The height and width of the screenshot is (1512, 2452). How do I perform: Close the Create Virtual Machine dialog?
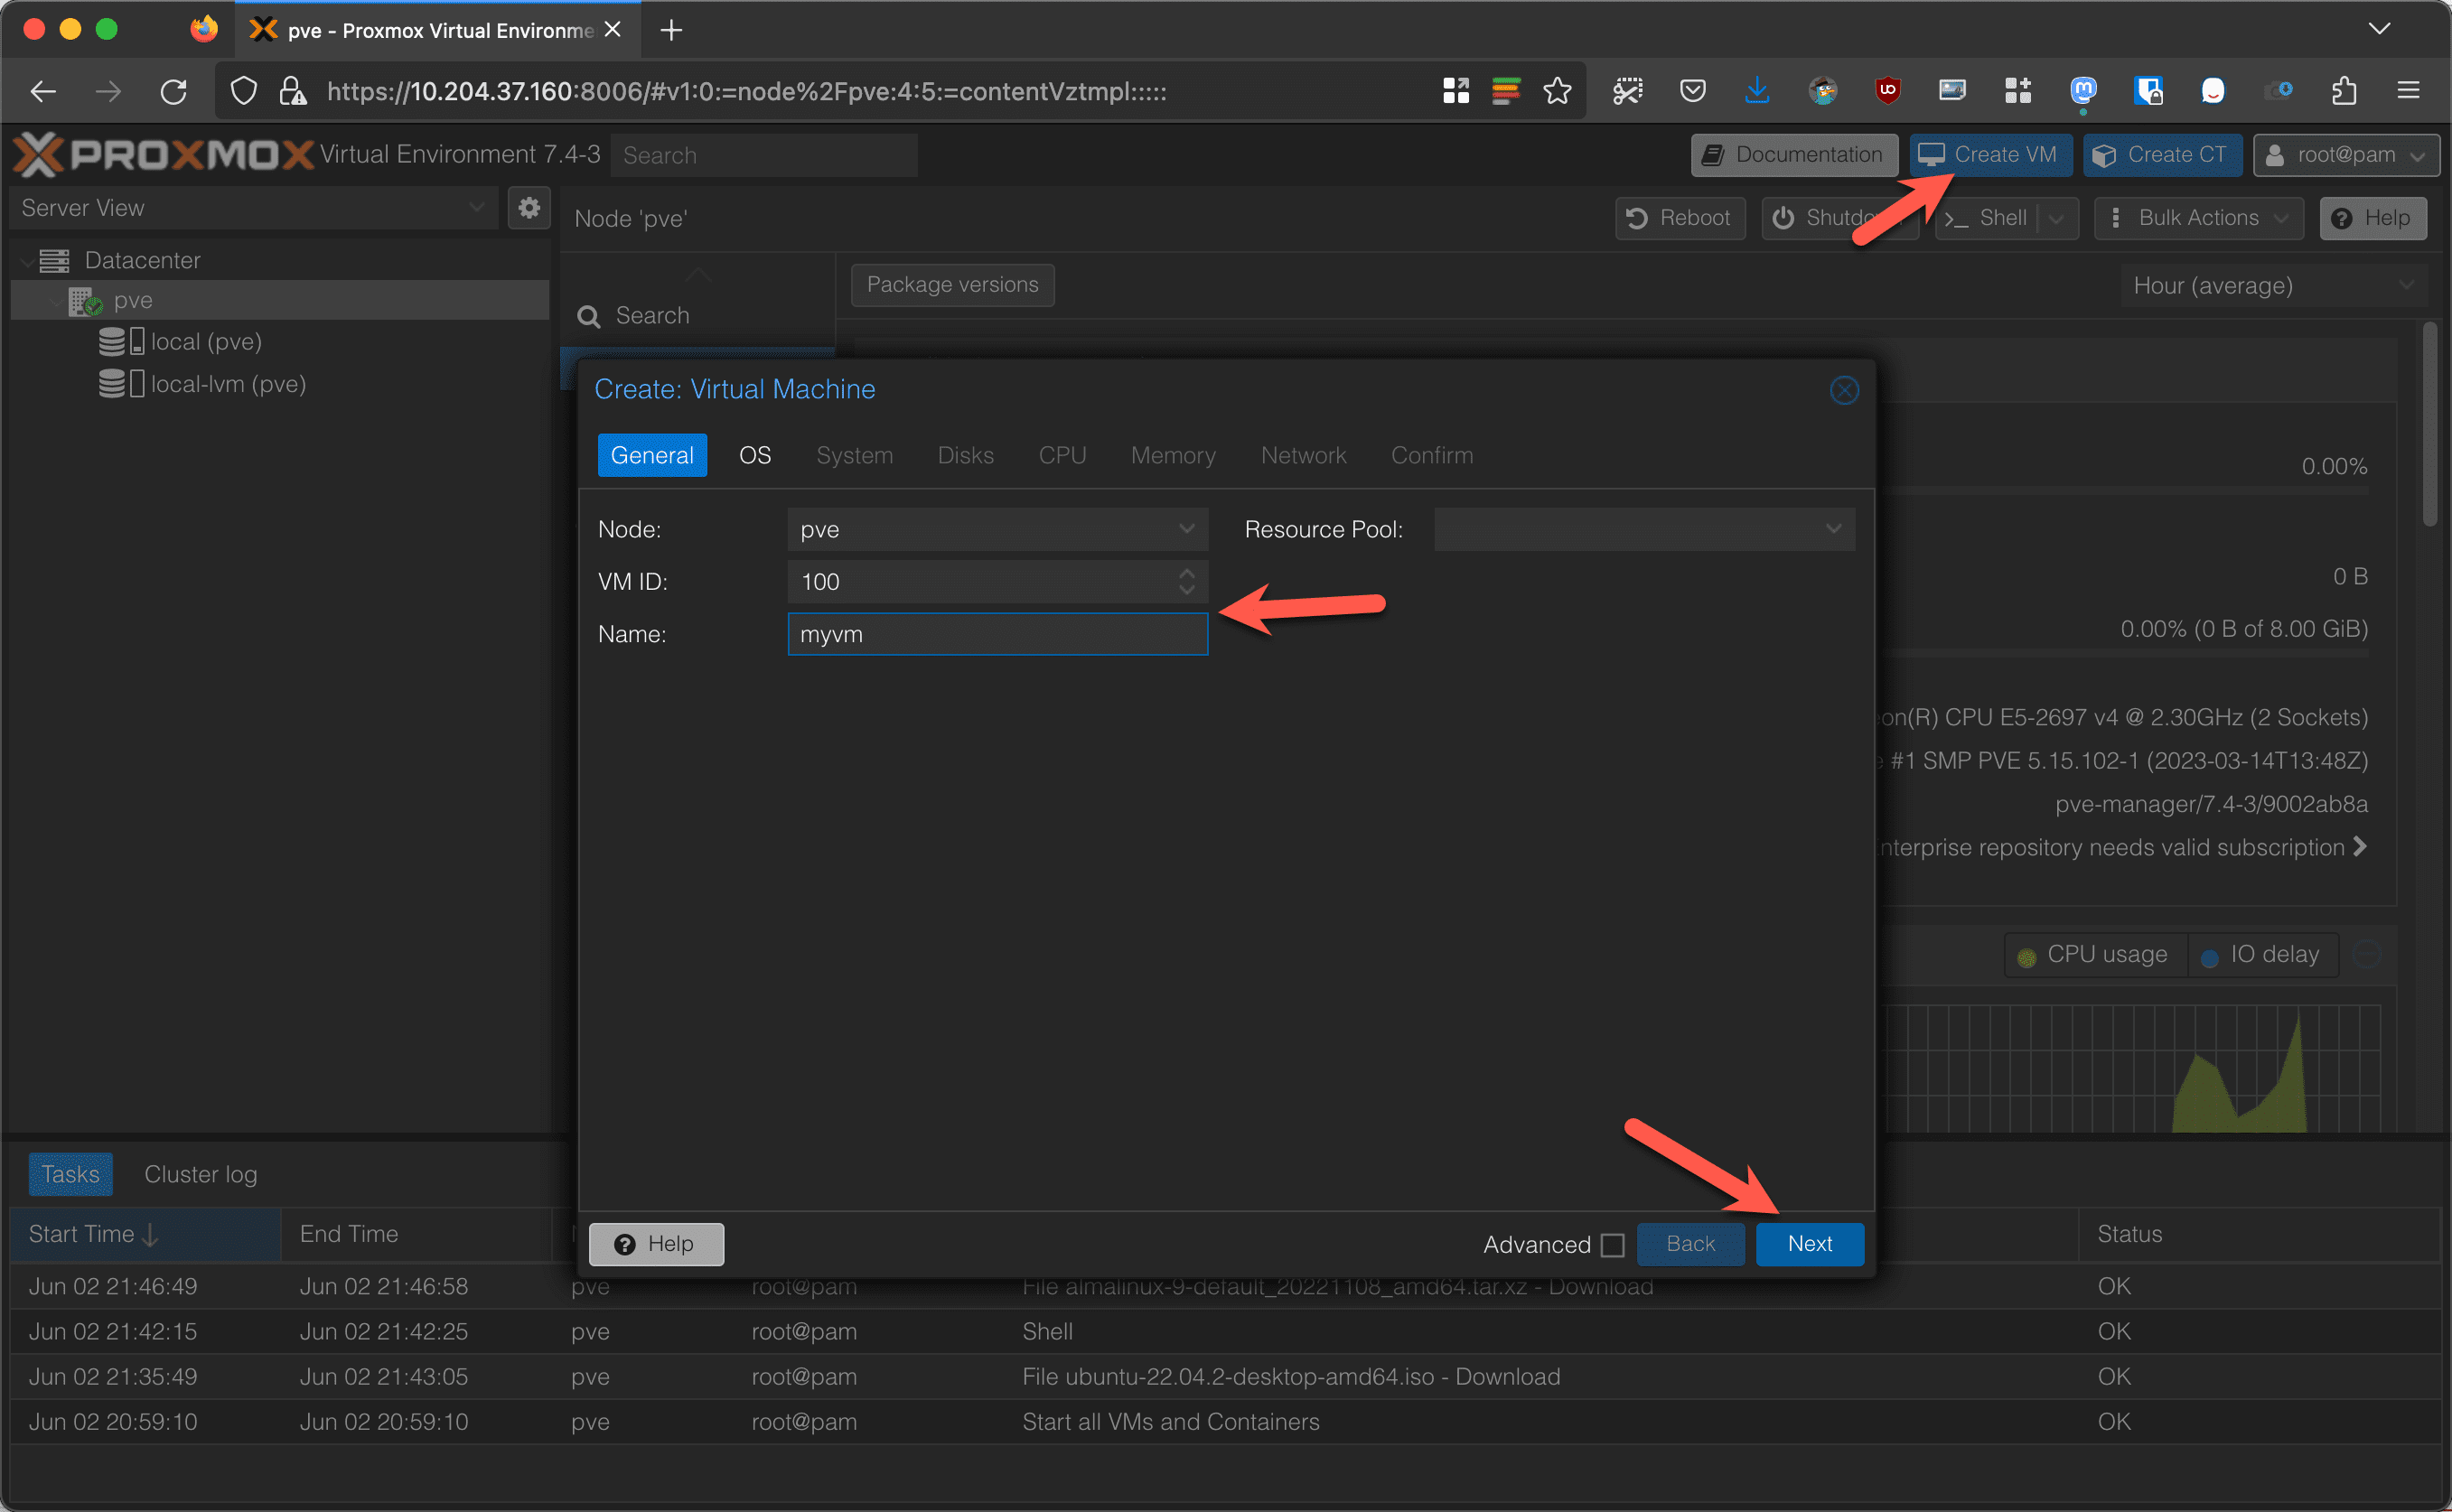(x=1844, y=390)
